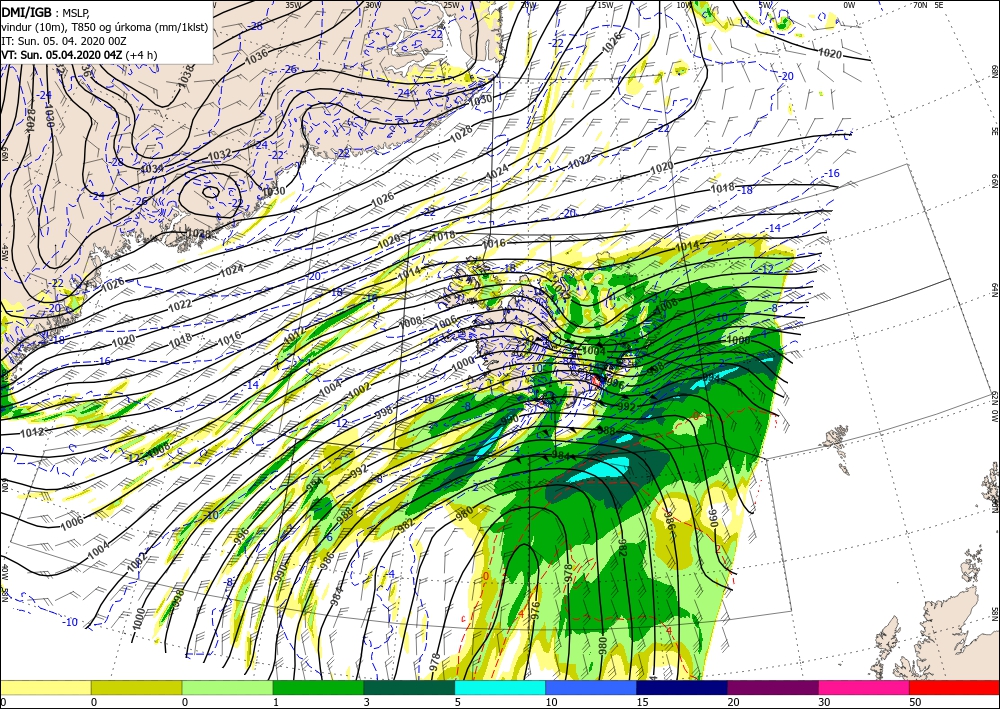The height and width of the screenshot is (709, 1000).
Task: Click the 'vindur (10m), T850 og úrkoma' line
Action: pos(105,27)
